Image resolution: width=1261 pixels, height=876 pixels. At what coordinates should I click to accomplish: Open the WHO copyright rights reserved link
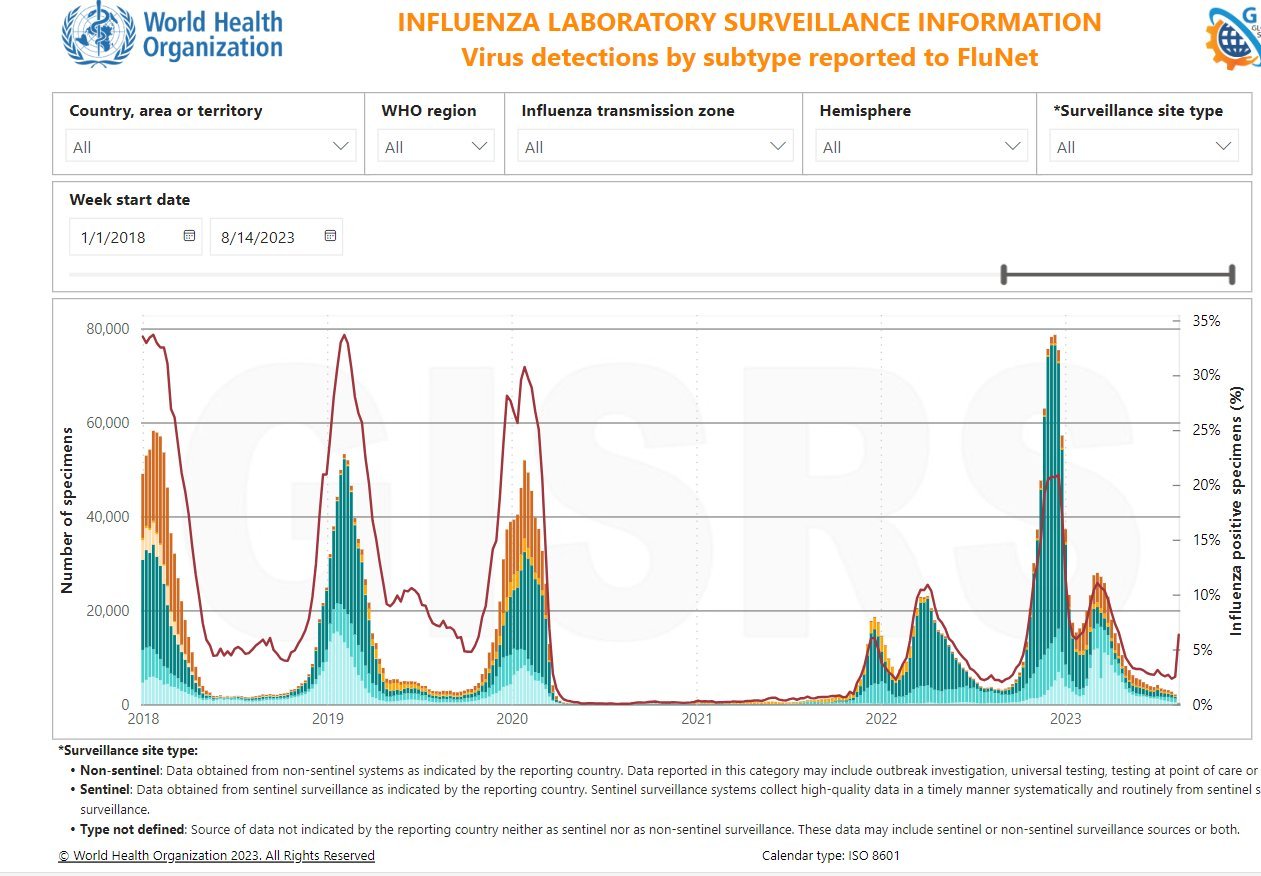coord(217,856)
